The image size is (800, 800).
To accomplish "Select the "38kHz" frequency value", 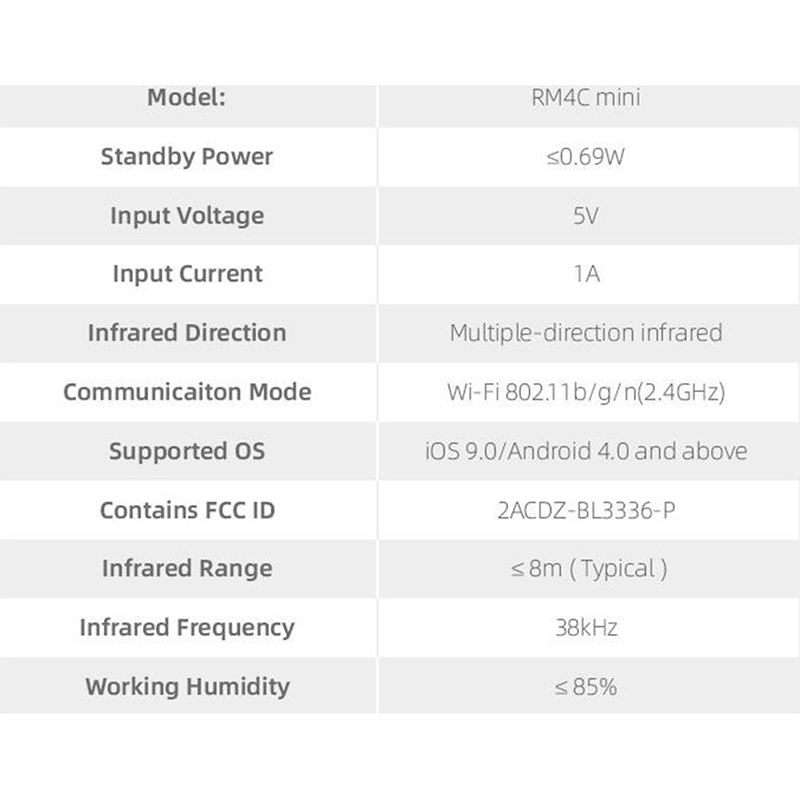I will click(x=586, y=628).
